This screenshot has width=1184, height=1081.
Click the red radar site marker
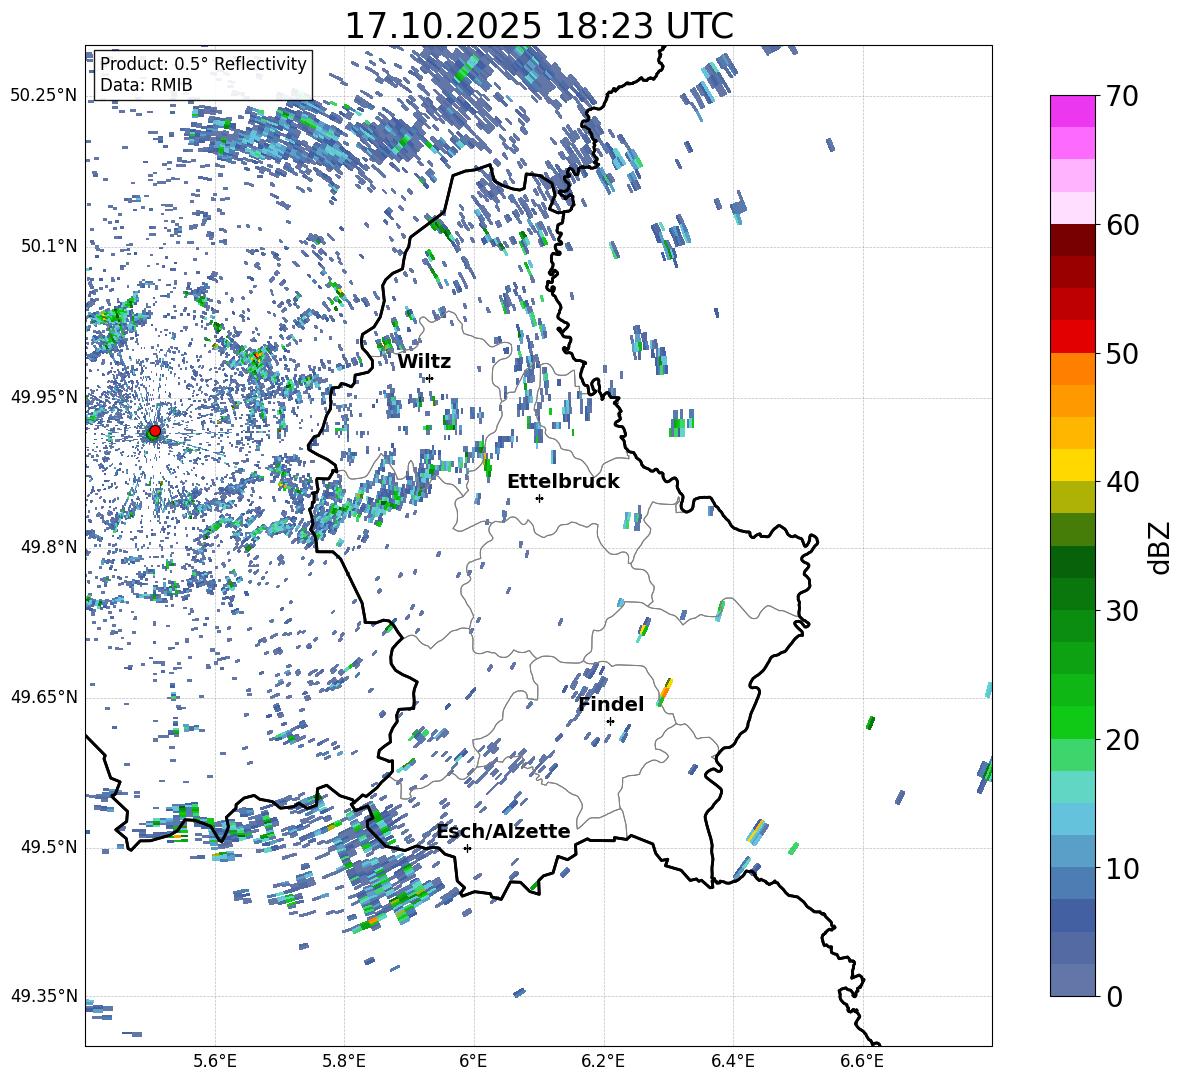click(154, 431)
